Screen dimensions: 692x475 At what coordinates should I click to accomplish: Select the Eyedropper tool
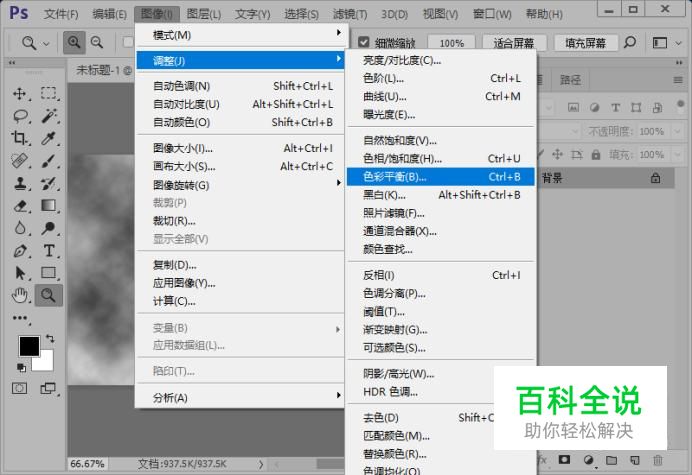pos(49,138)
